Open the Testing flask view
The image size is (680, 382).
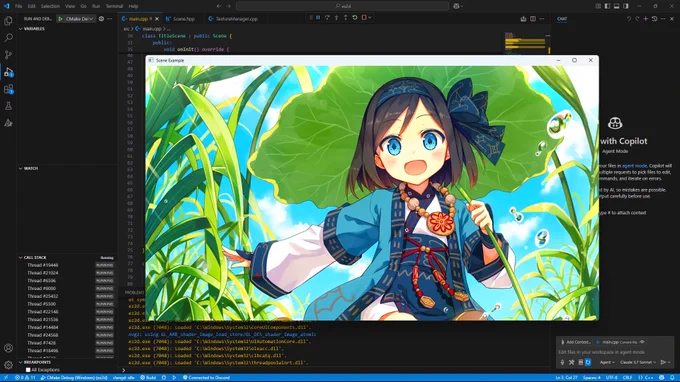click(8, 106)
